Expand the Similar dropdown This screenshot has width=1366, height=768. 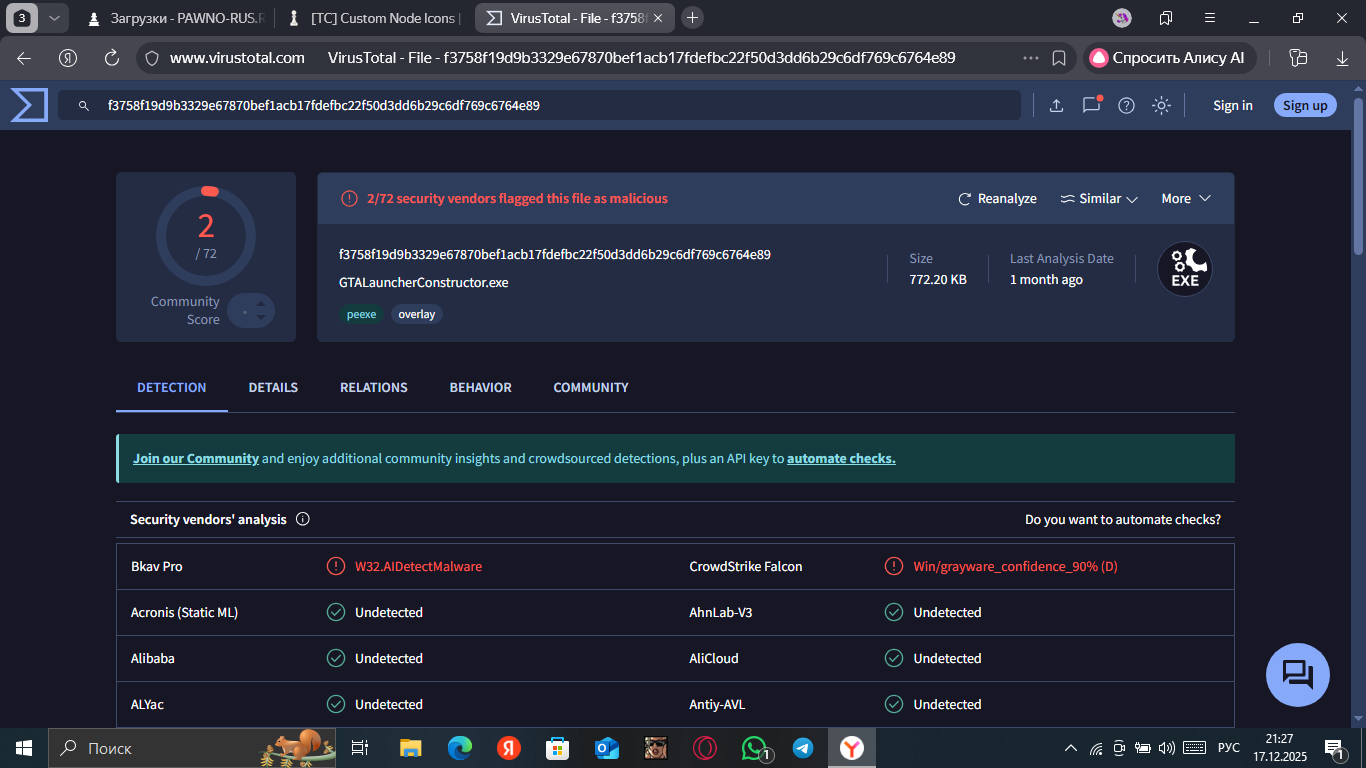point(1099,199)
